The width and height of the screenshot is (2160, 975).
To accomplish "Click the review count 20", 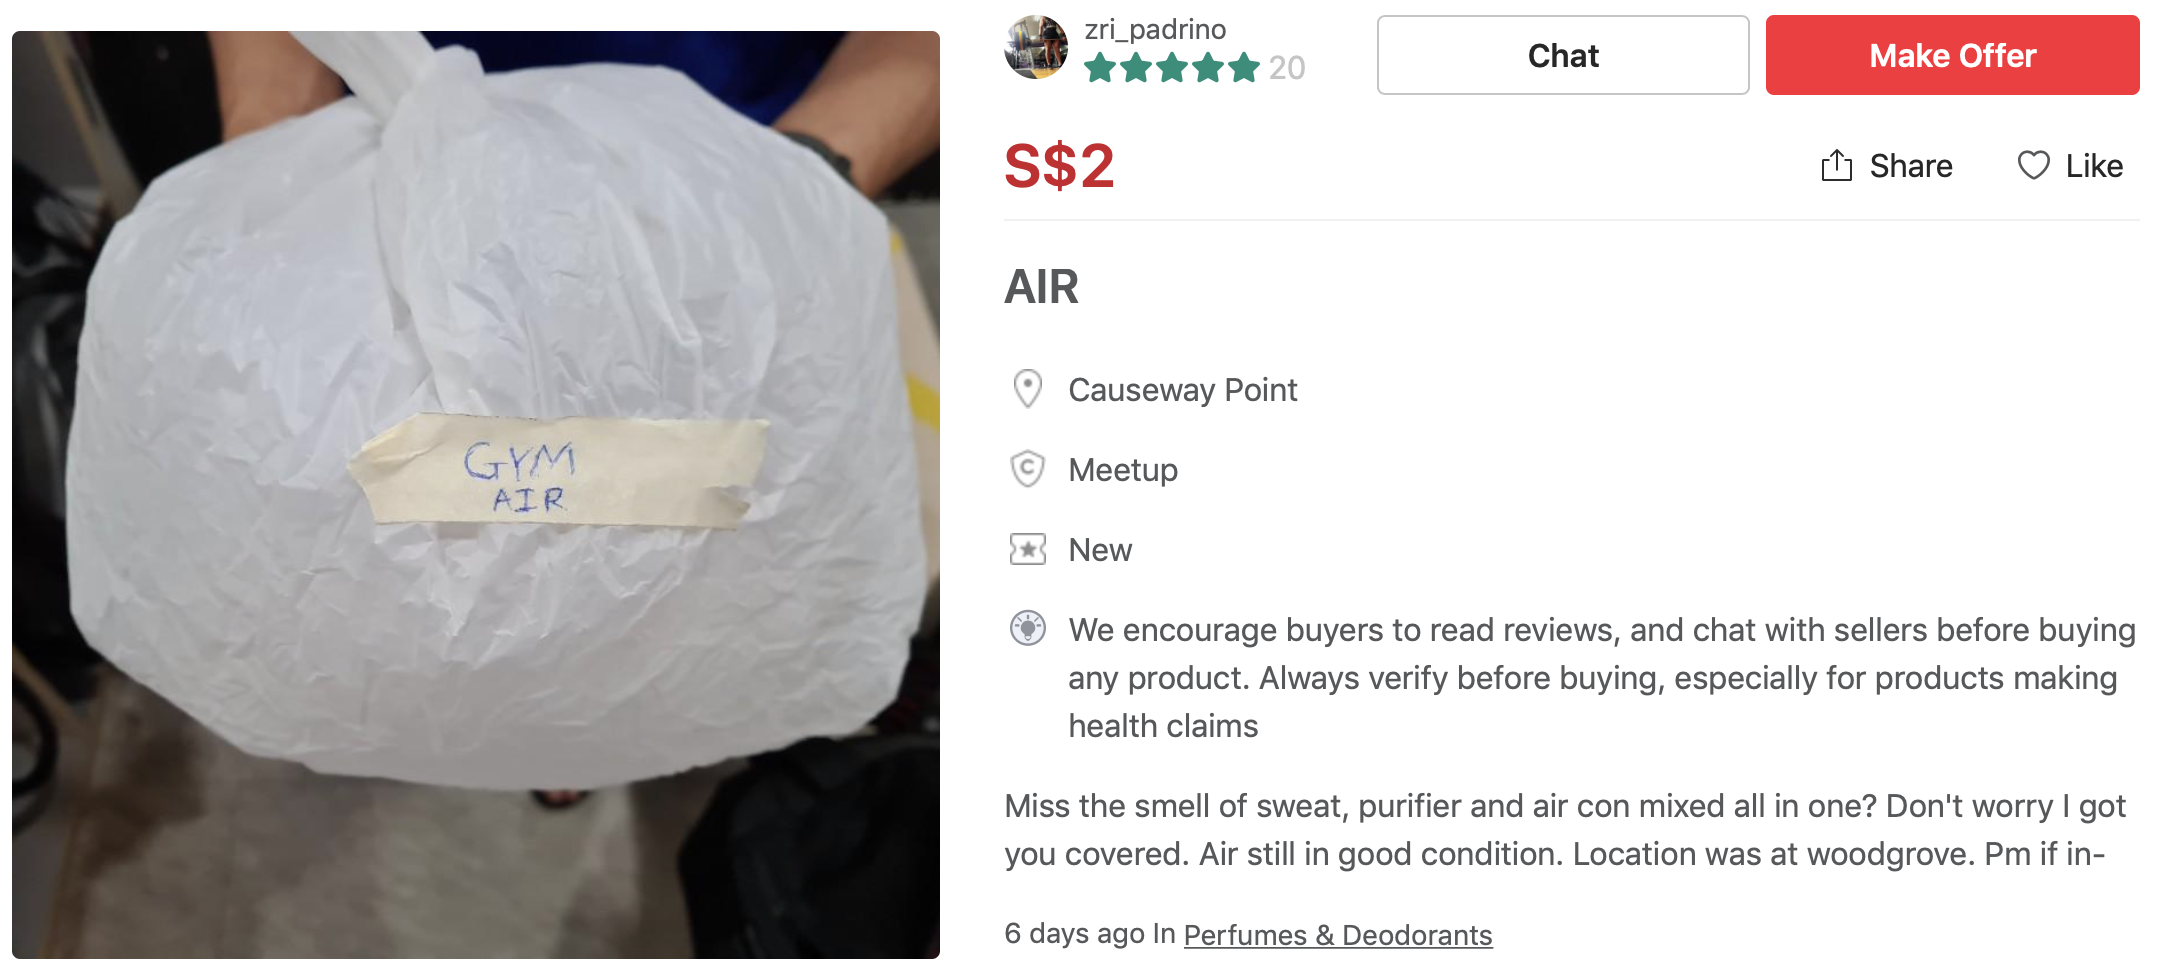I will click(1287, 68).
